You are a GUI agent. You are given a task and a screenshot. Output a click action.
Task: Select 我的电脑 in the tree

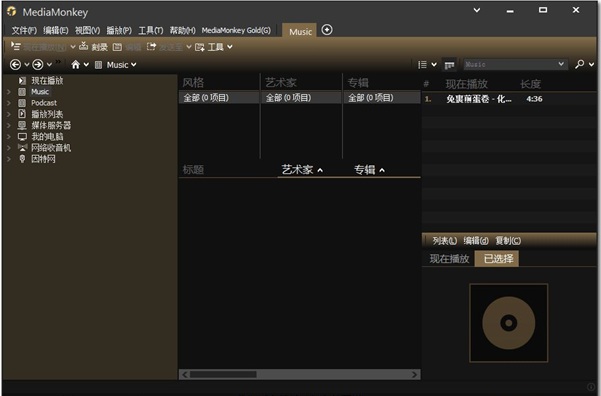pos(47,136)
